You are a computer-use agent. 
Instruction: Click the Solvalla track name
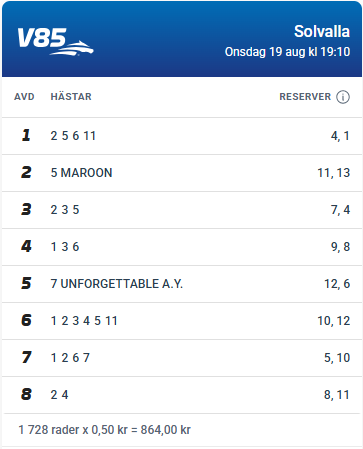pos(322,32)
